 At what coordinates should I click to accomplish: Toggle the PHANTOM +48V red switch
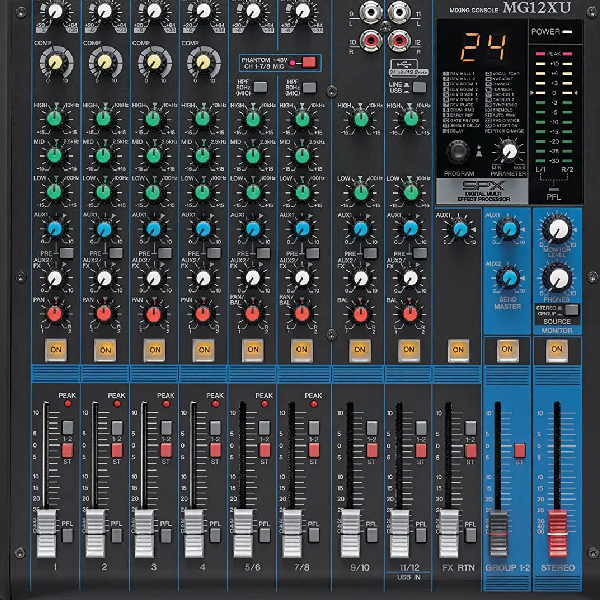coord(309,62)
